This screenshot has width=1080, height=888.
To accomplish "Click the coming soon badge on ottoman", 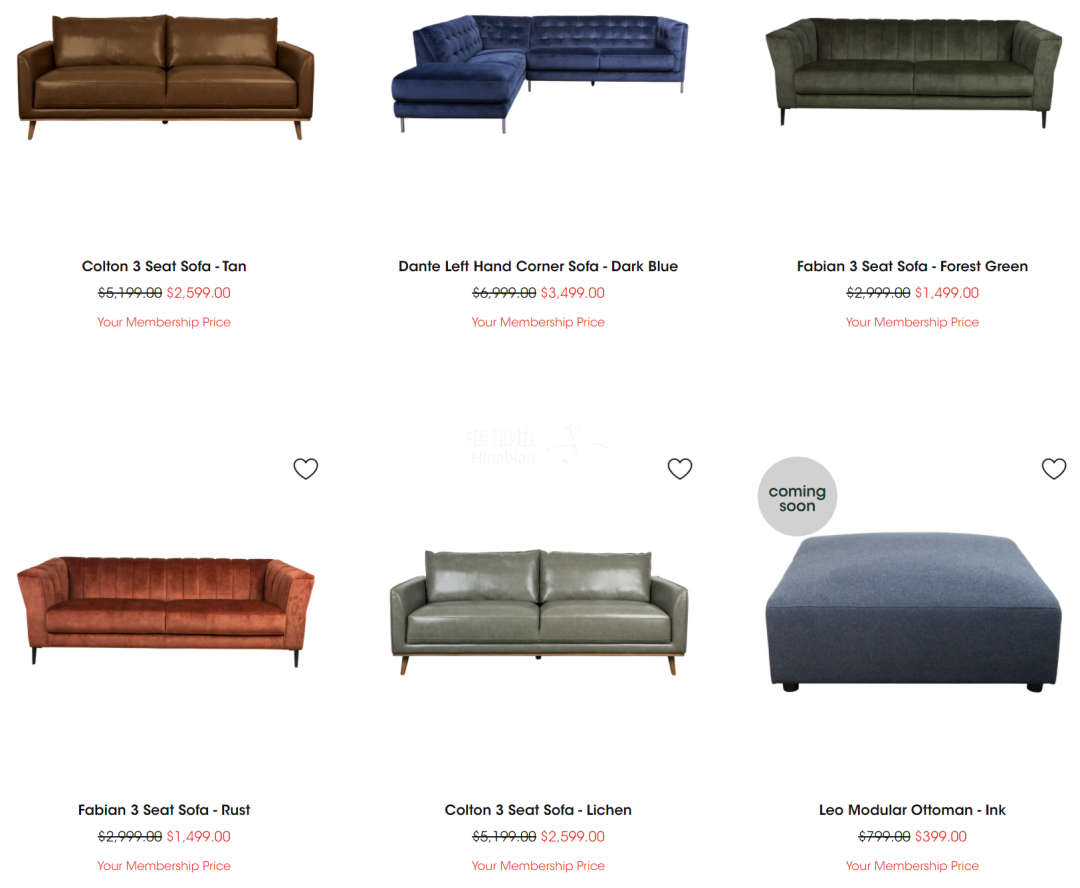I will 797,497.
